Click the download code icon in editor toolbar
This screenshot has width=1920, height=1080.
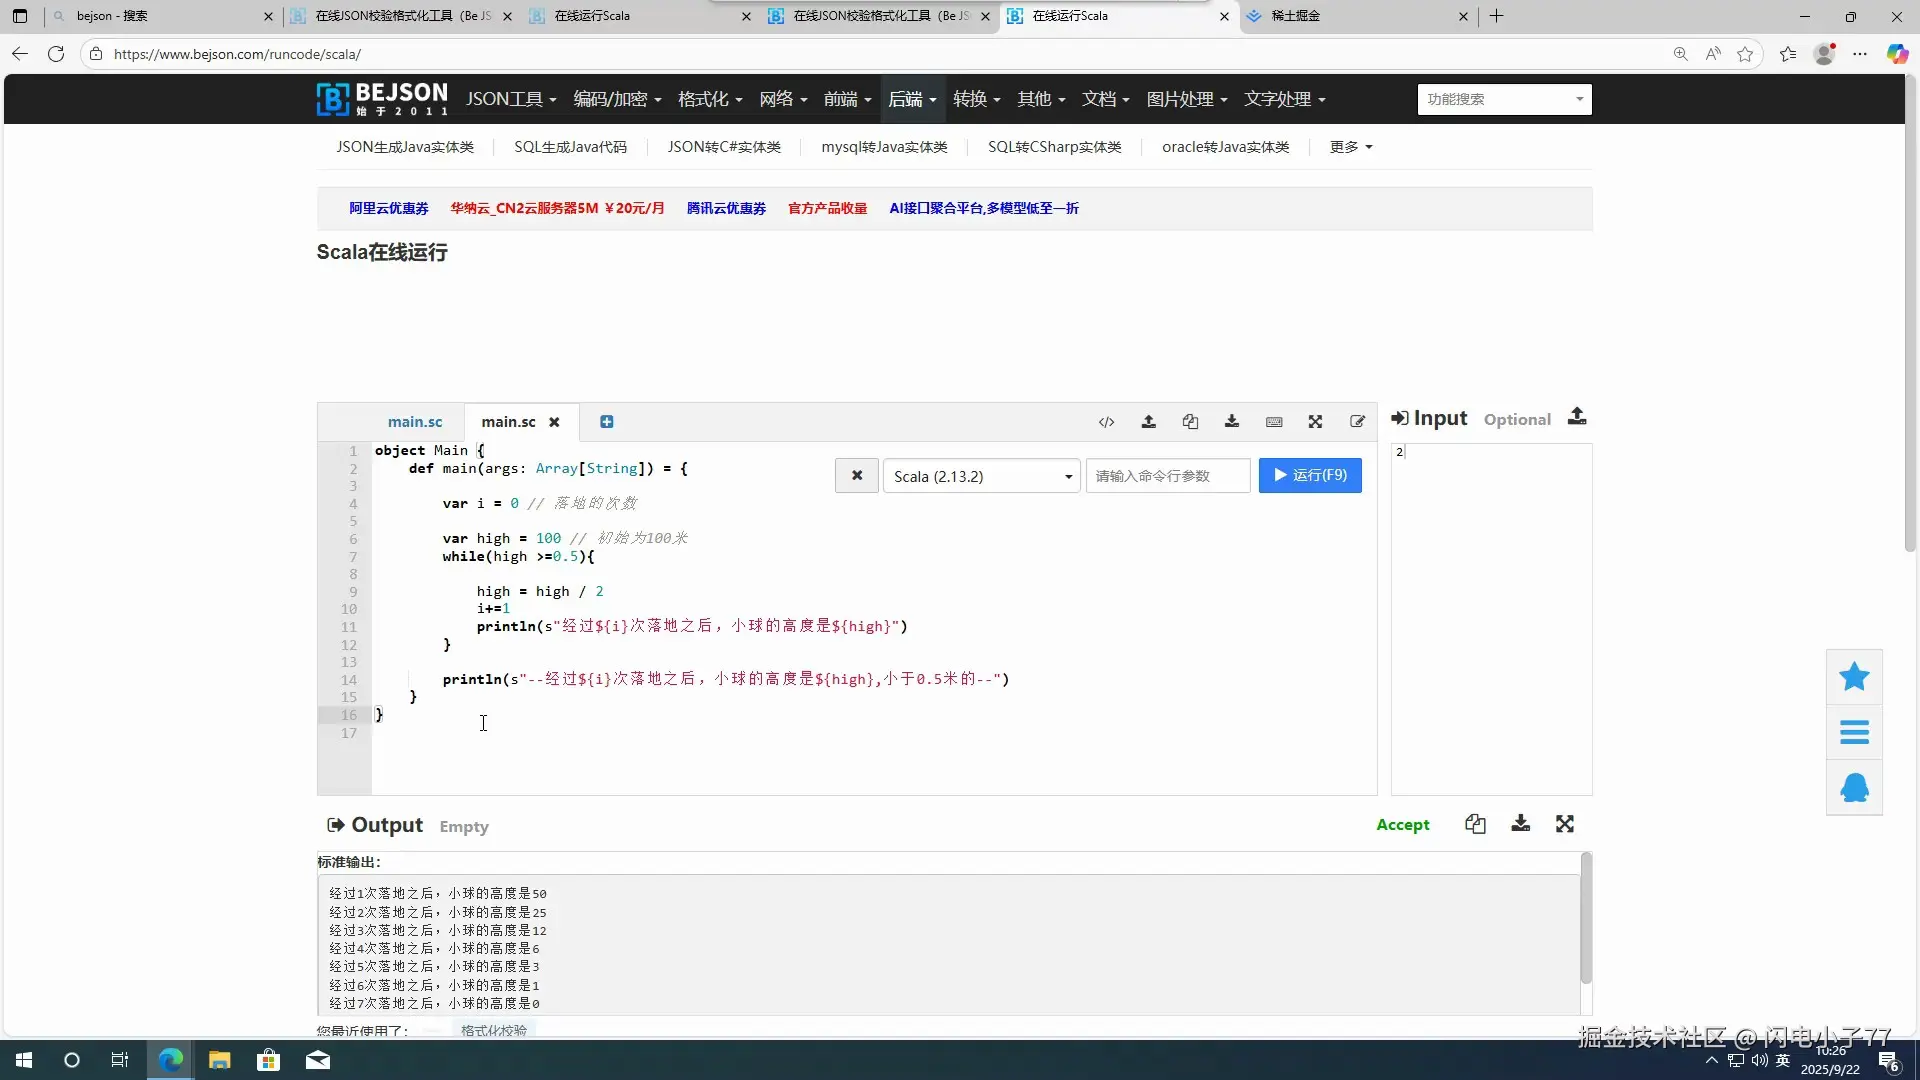1232,422
